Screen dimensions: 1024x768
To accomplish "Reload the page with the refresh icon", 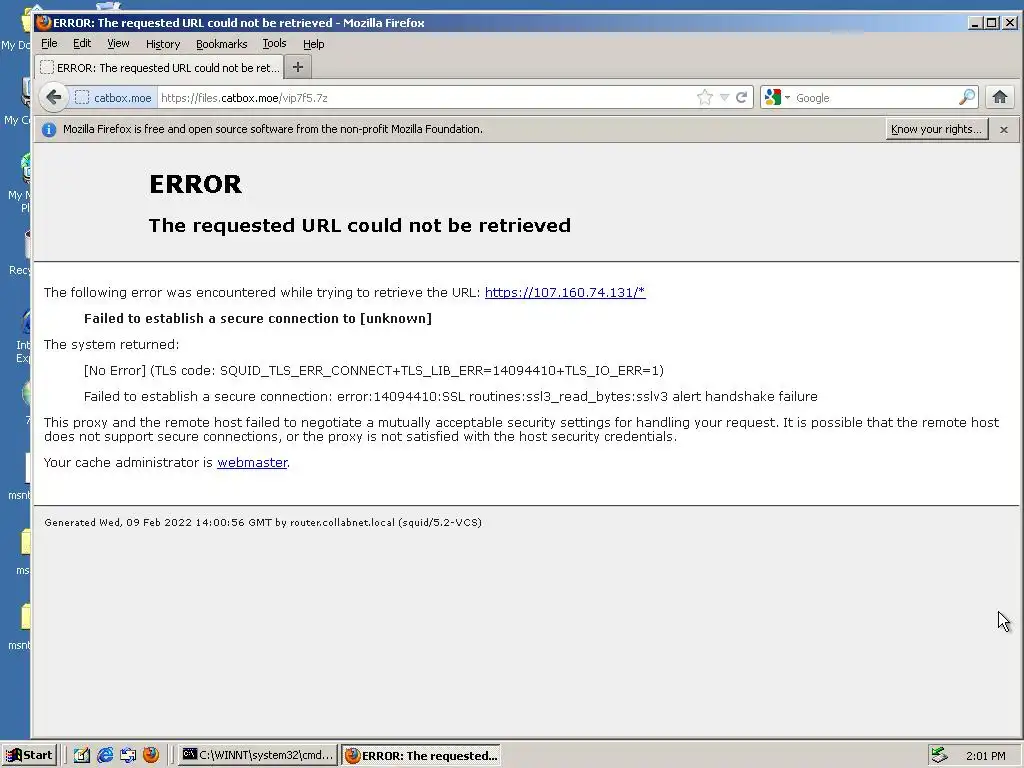I will click(x=741, y=98).
